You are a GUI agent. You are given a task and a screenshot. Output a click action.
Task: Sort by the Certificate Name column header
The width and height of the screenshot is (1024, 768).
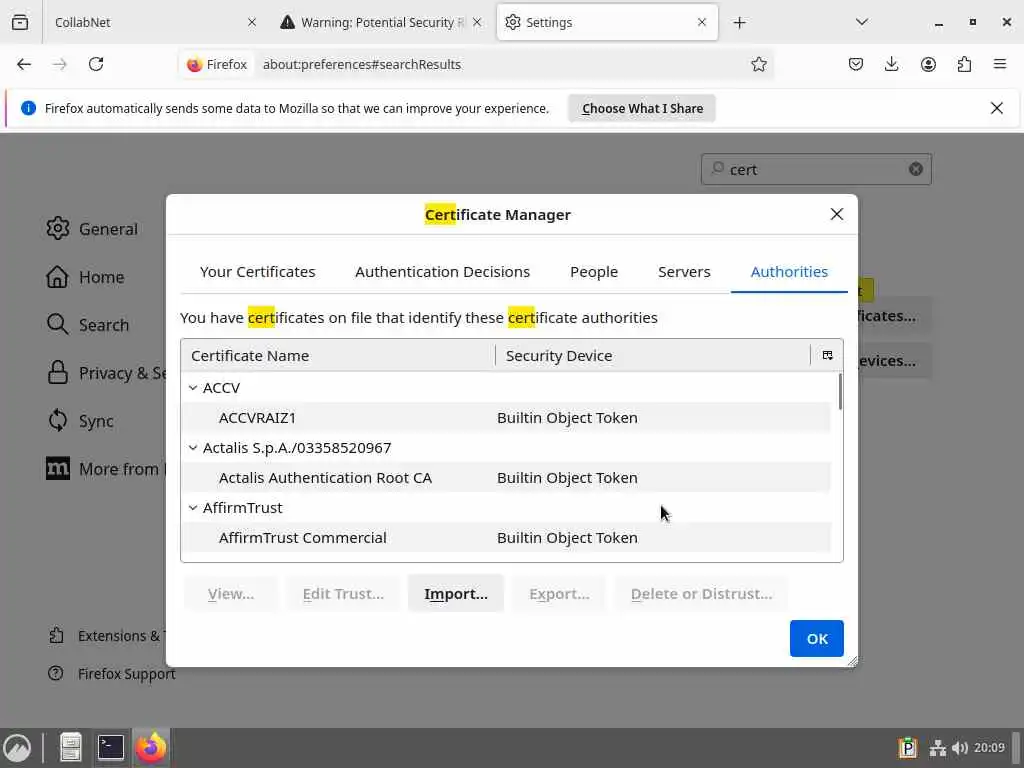(x=338, y=355)
